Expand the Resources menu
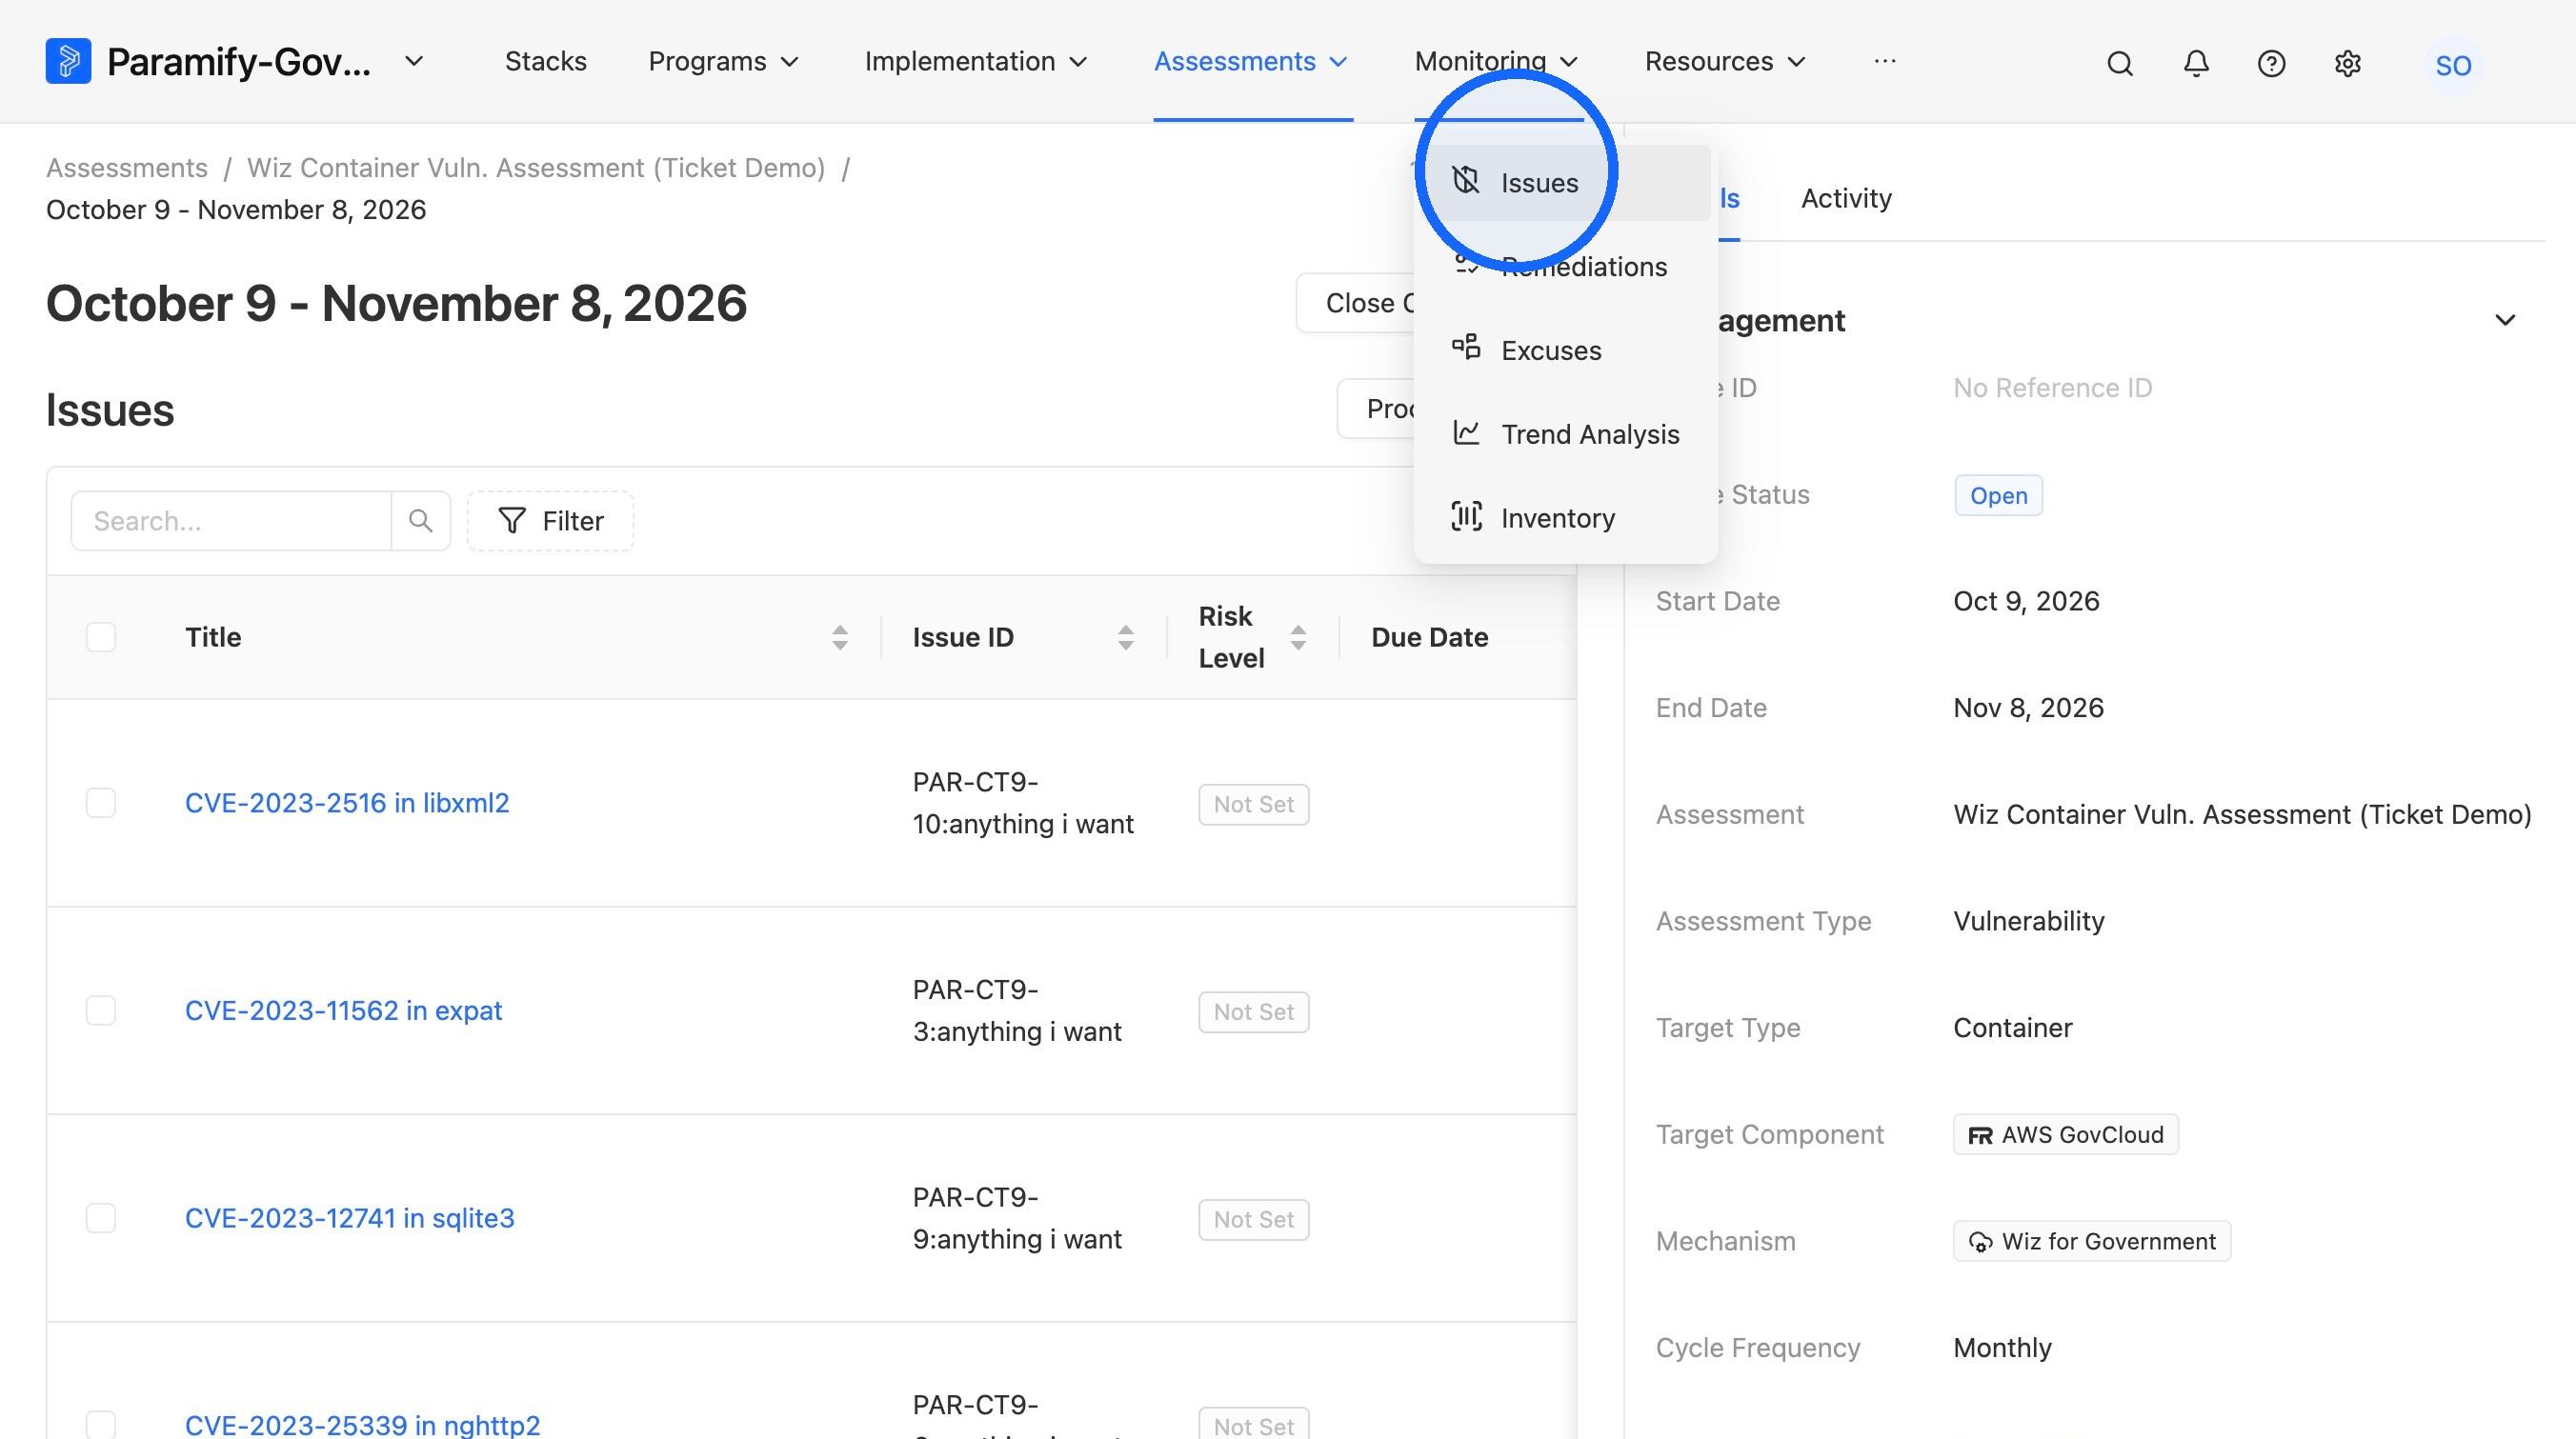The image size is (2576, 1439). pyautogui.click(x=1725, y=61)
